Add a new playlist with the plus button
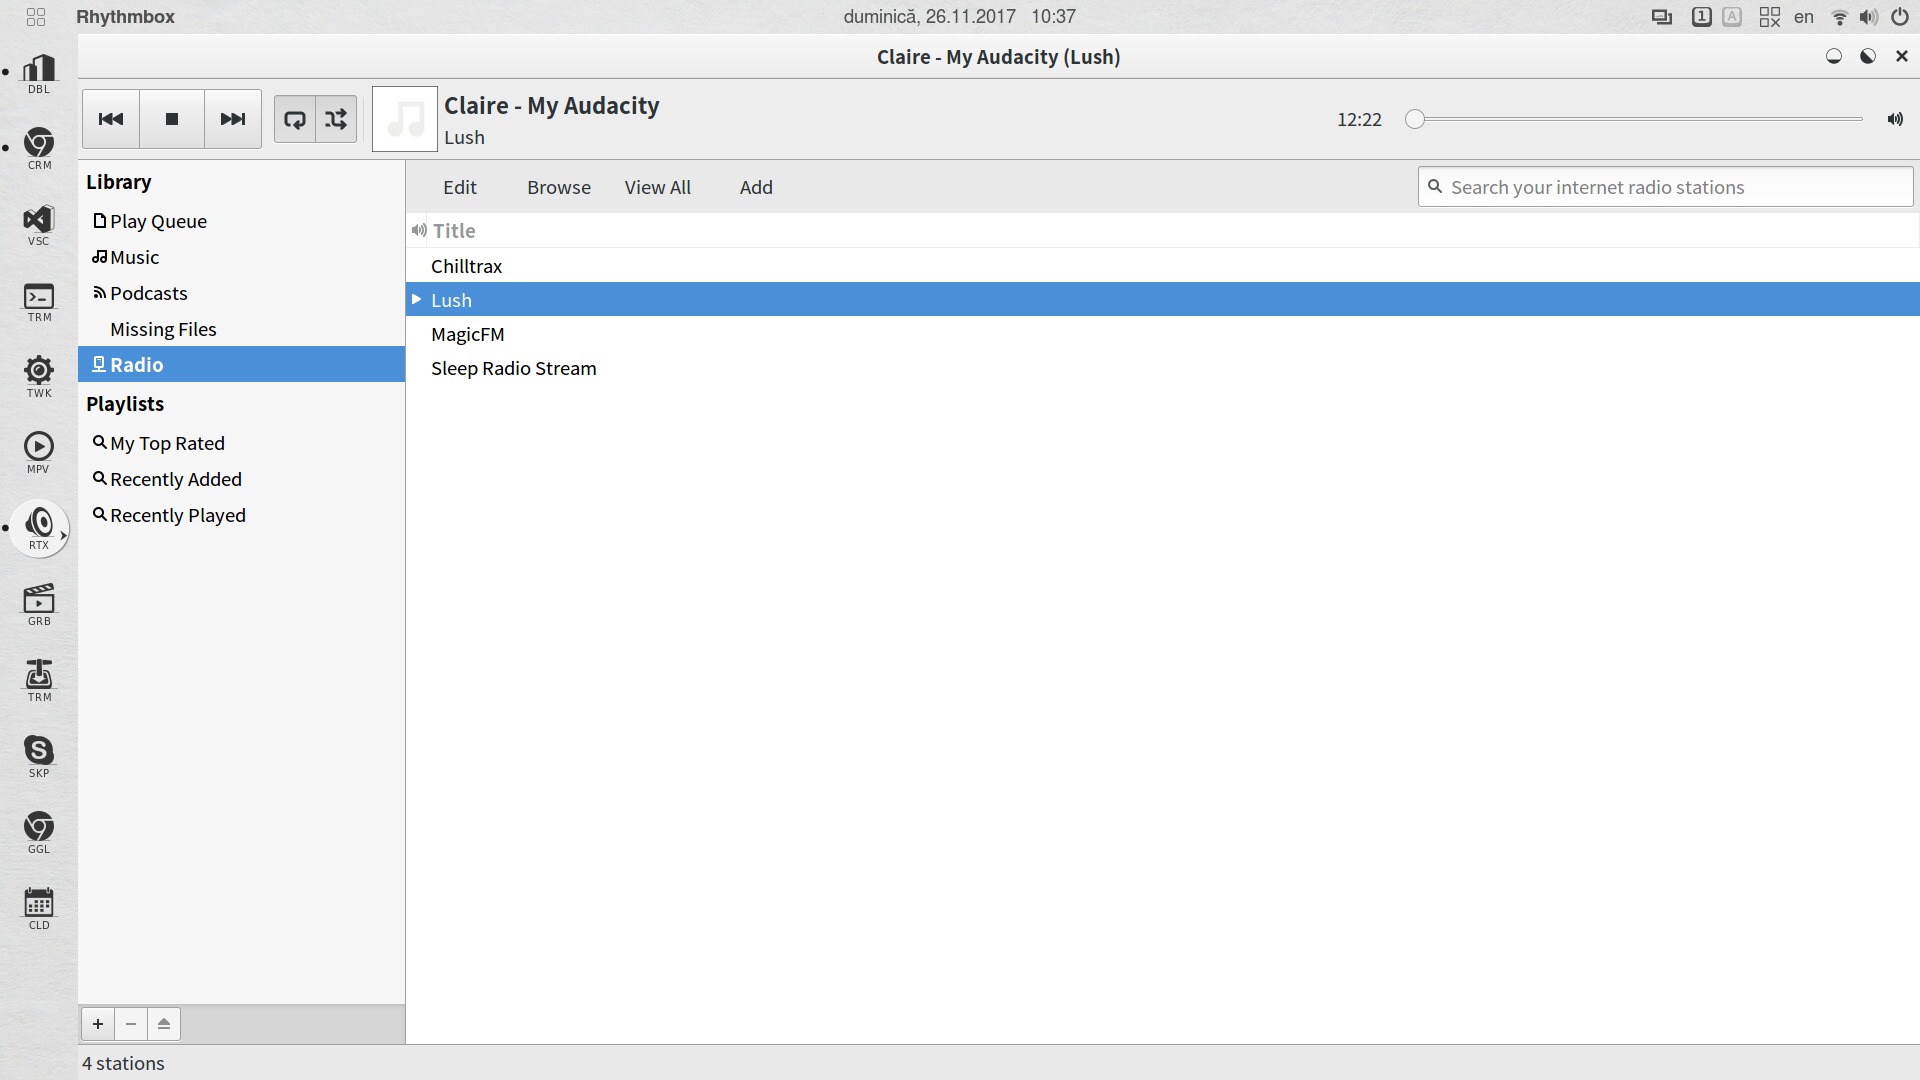 point(98,1024)
